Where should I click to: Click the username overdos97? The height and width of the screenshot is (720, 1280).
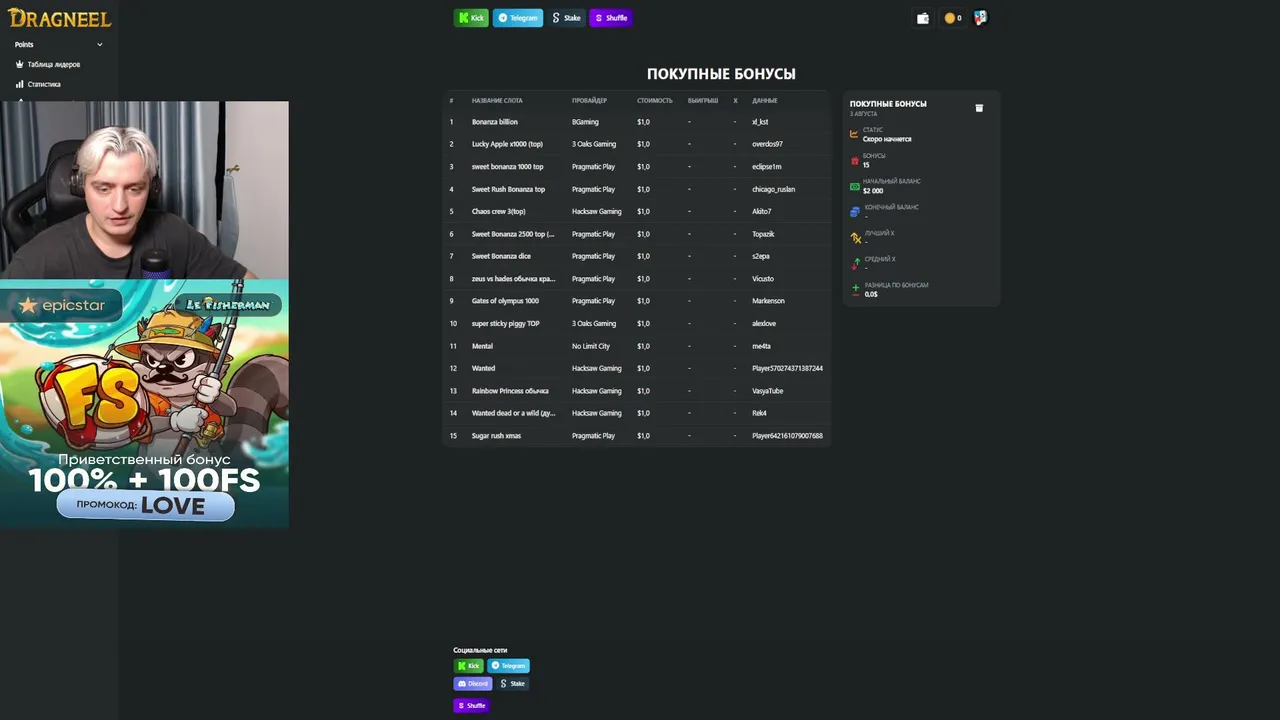pos(768,144)
